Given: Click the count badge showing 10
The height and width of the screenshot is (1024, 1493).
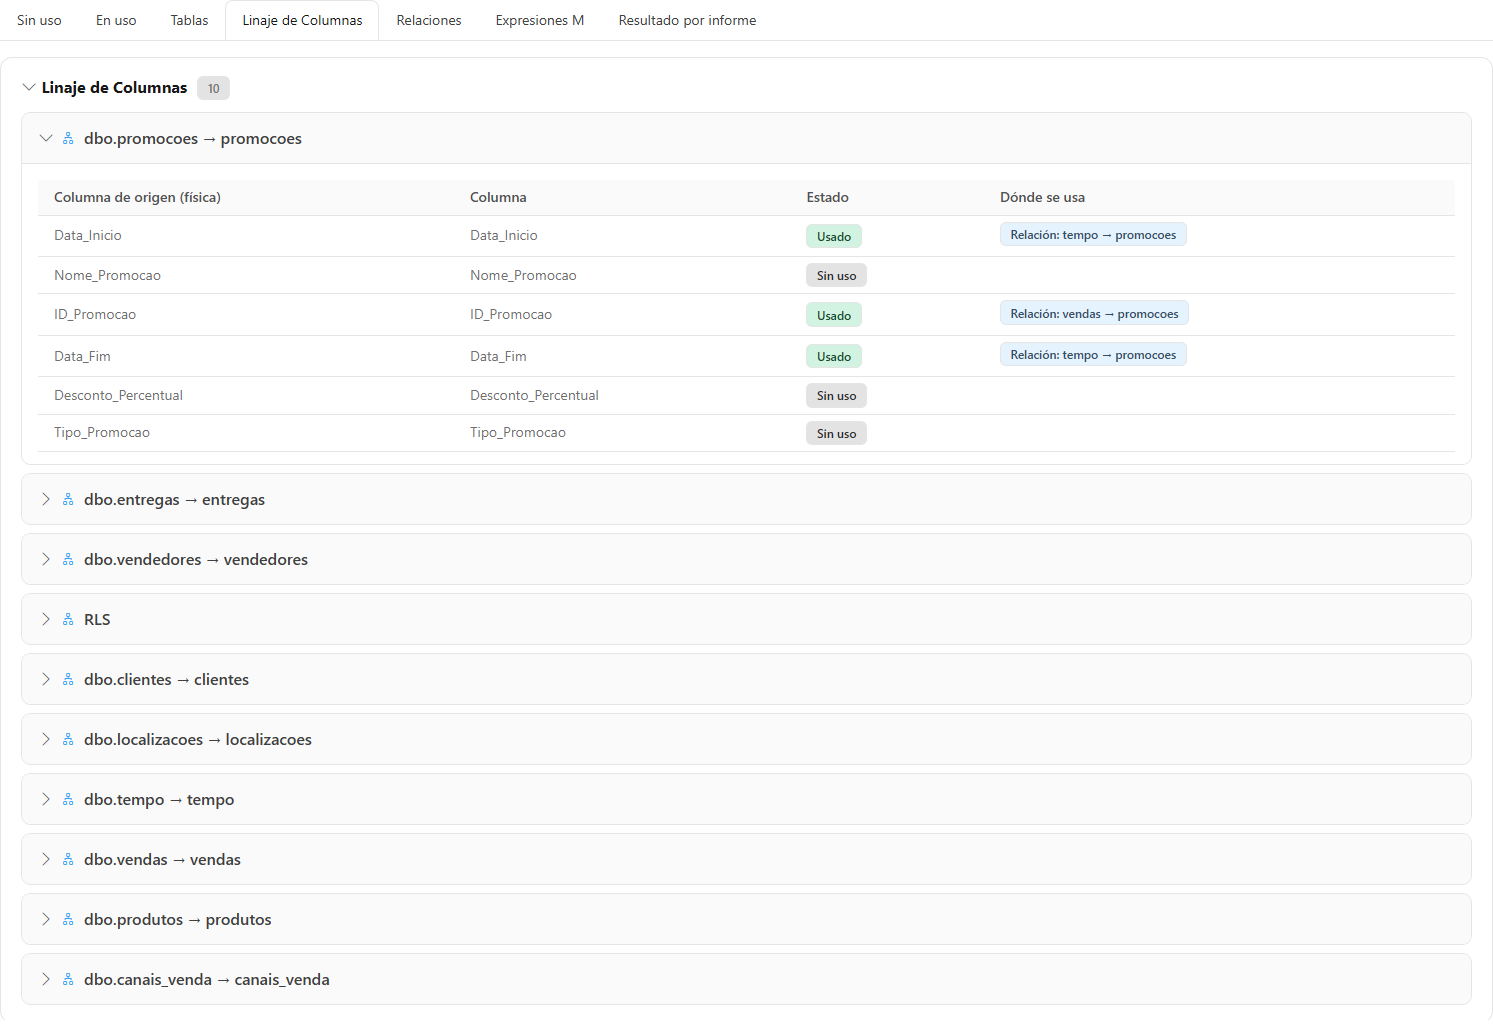Looking at the screenshot, I should pyautogui.click(x=213, y=89).
